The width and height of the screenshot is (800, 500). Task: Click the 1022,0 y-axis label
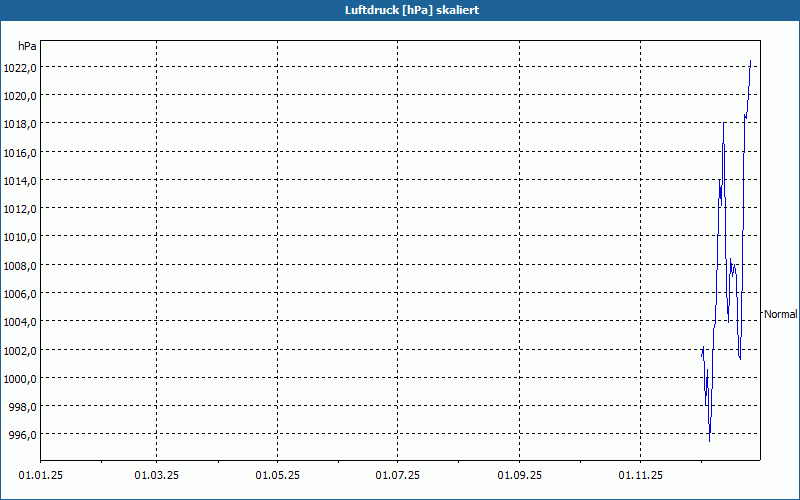point(22,67)
